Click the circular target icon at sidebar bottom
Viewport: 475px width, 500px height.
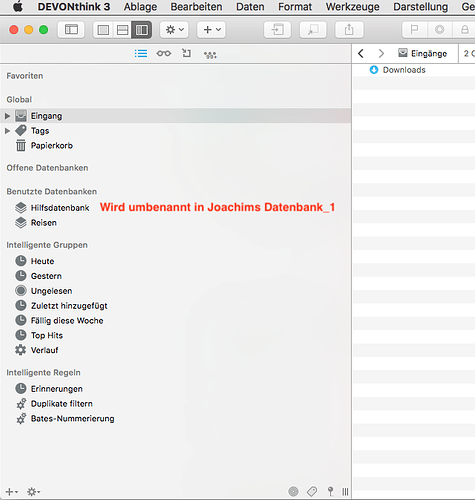[x=293, y=491]
